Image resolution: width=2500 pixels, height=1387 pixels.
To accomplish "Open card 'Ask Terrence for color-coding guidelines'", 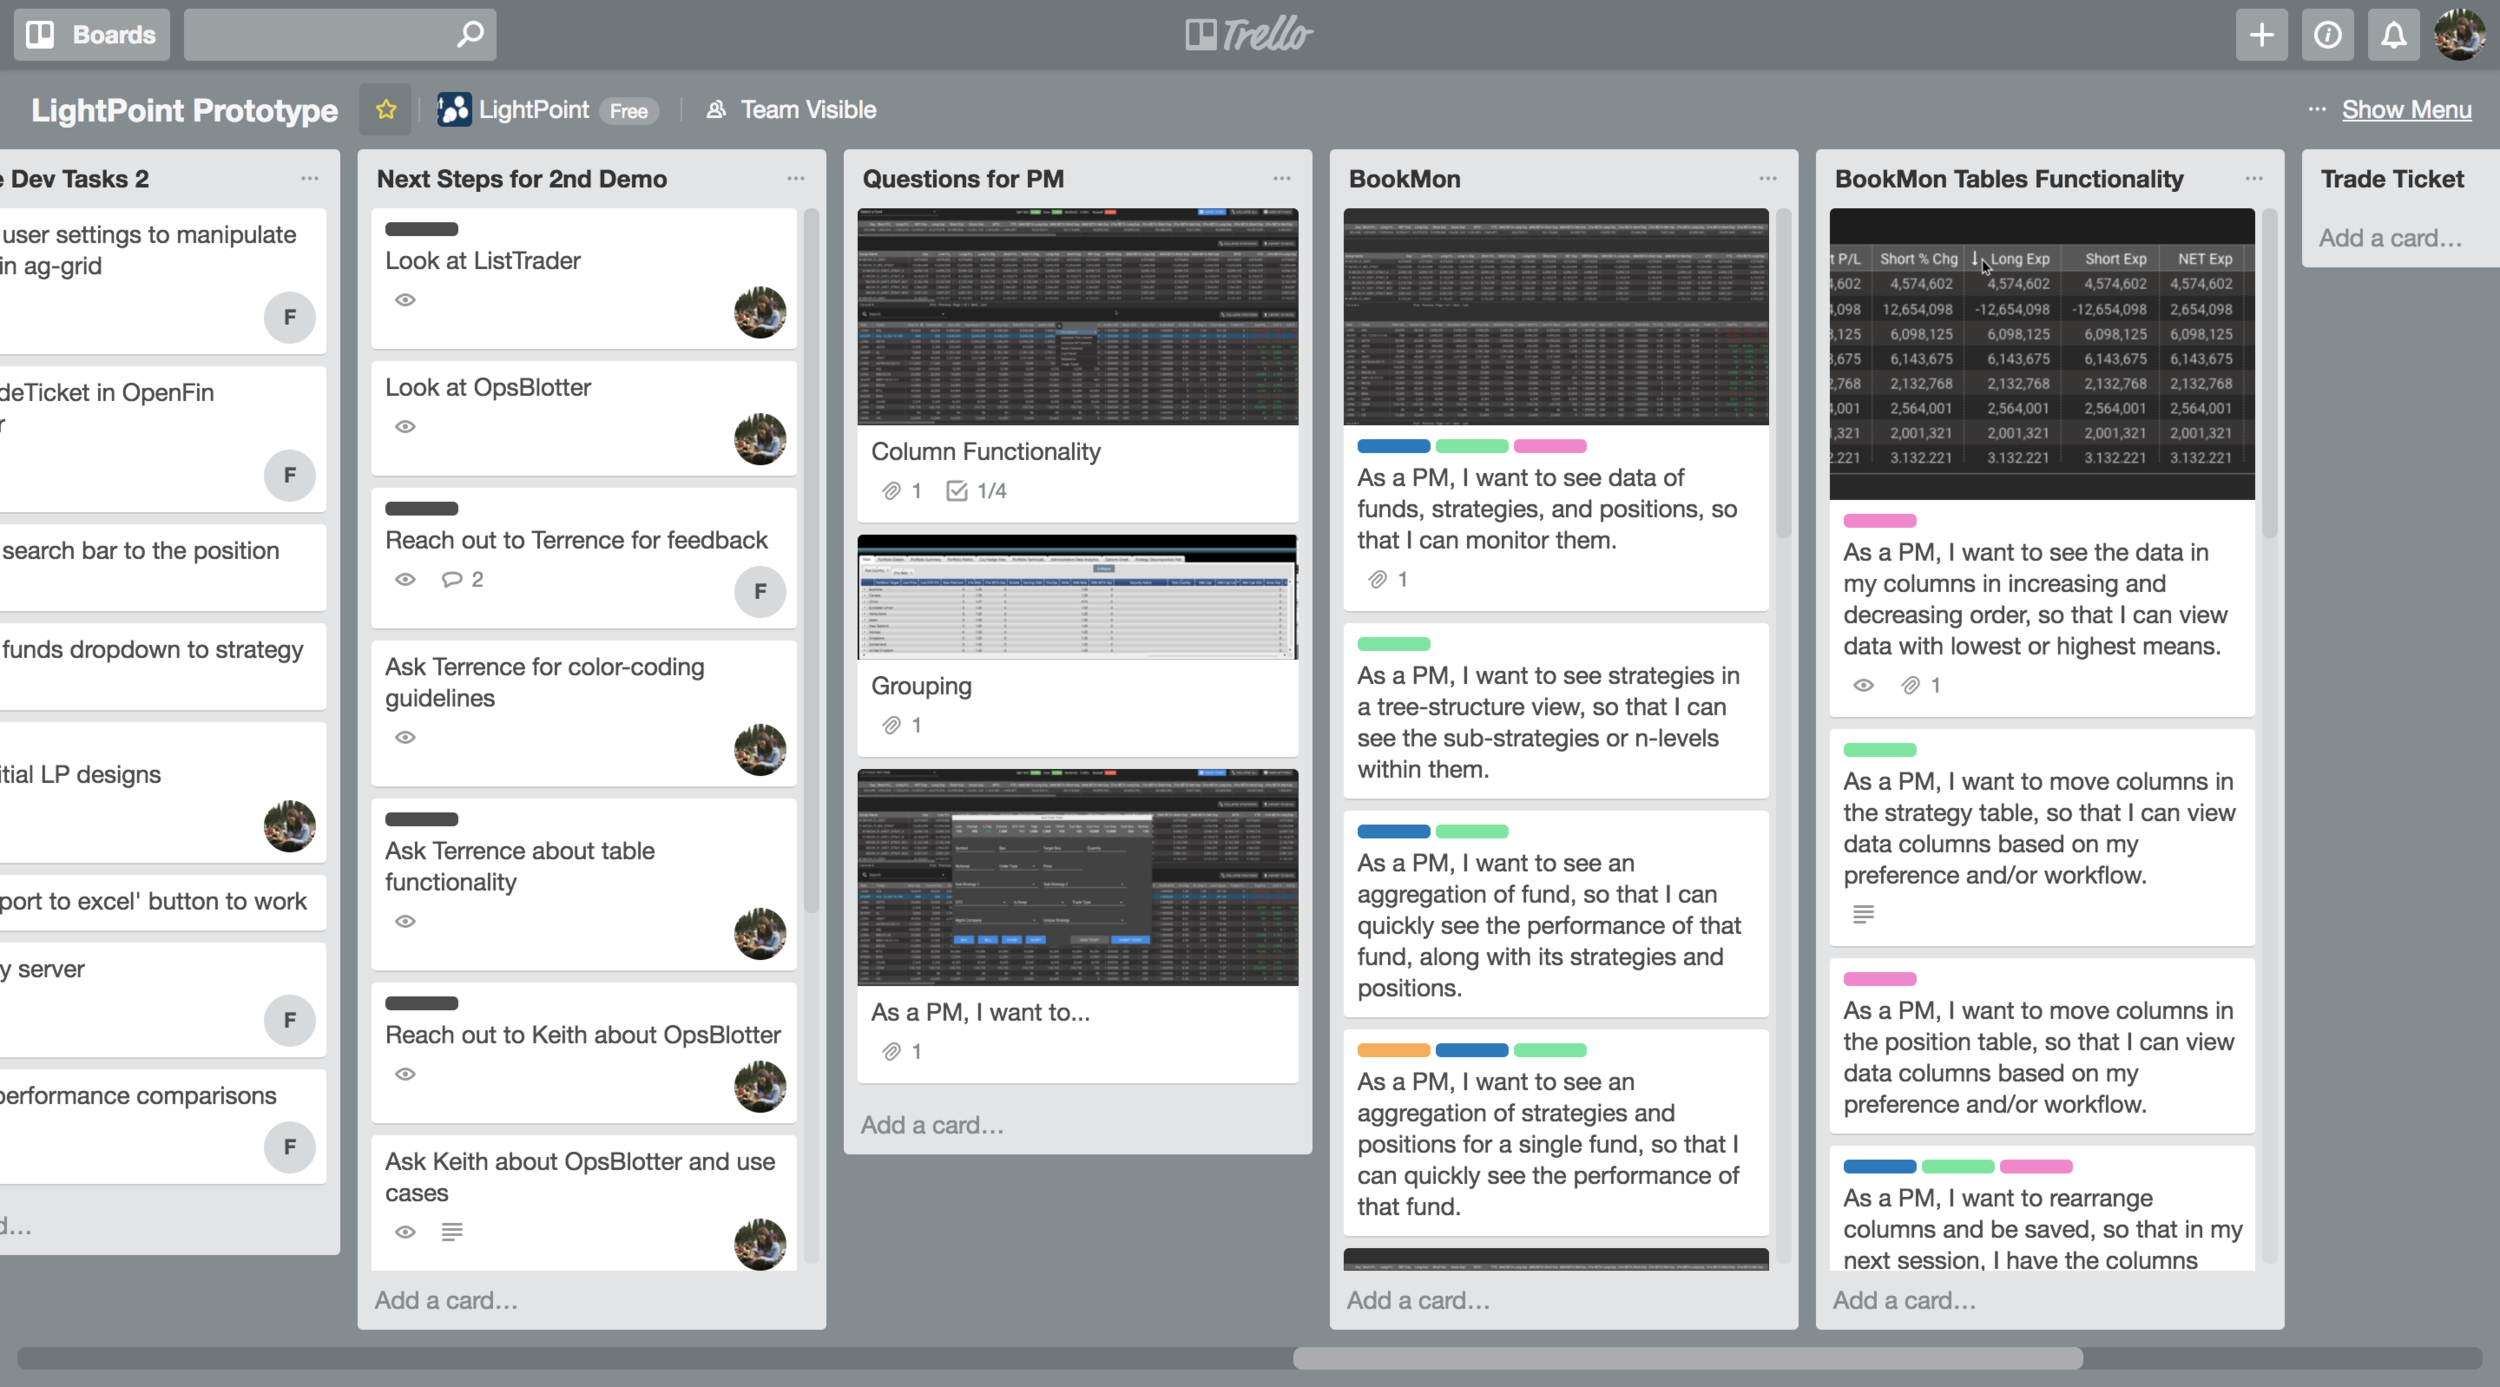I will (584, 714).
